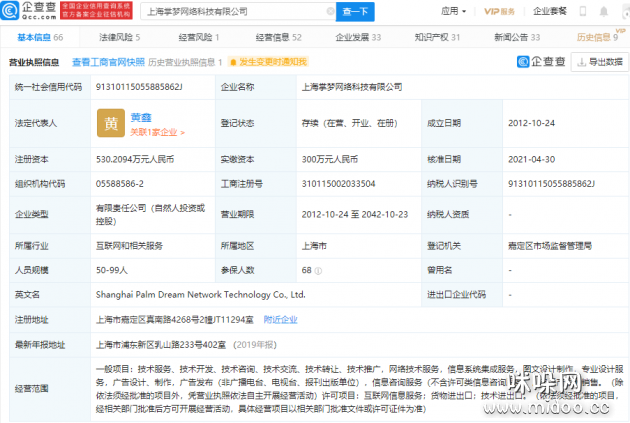Select the registration status 存续 text
This screenshot has width=630, height=423.
(x=350, y=123)
